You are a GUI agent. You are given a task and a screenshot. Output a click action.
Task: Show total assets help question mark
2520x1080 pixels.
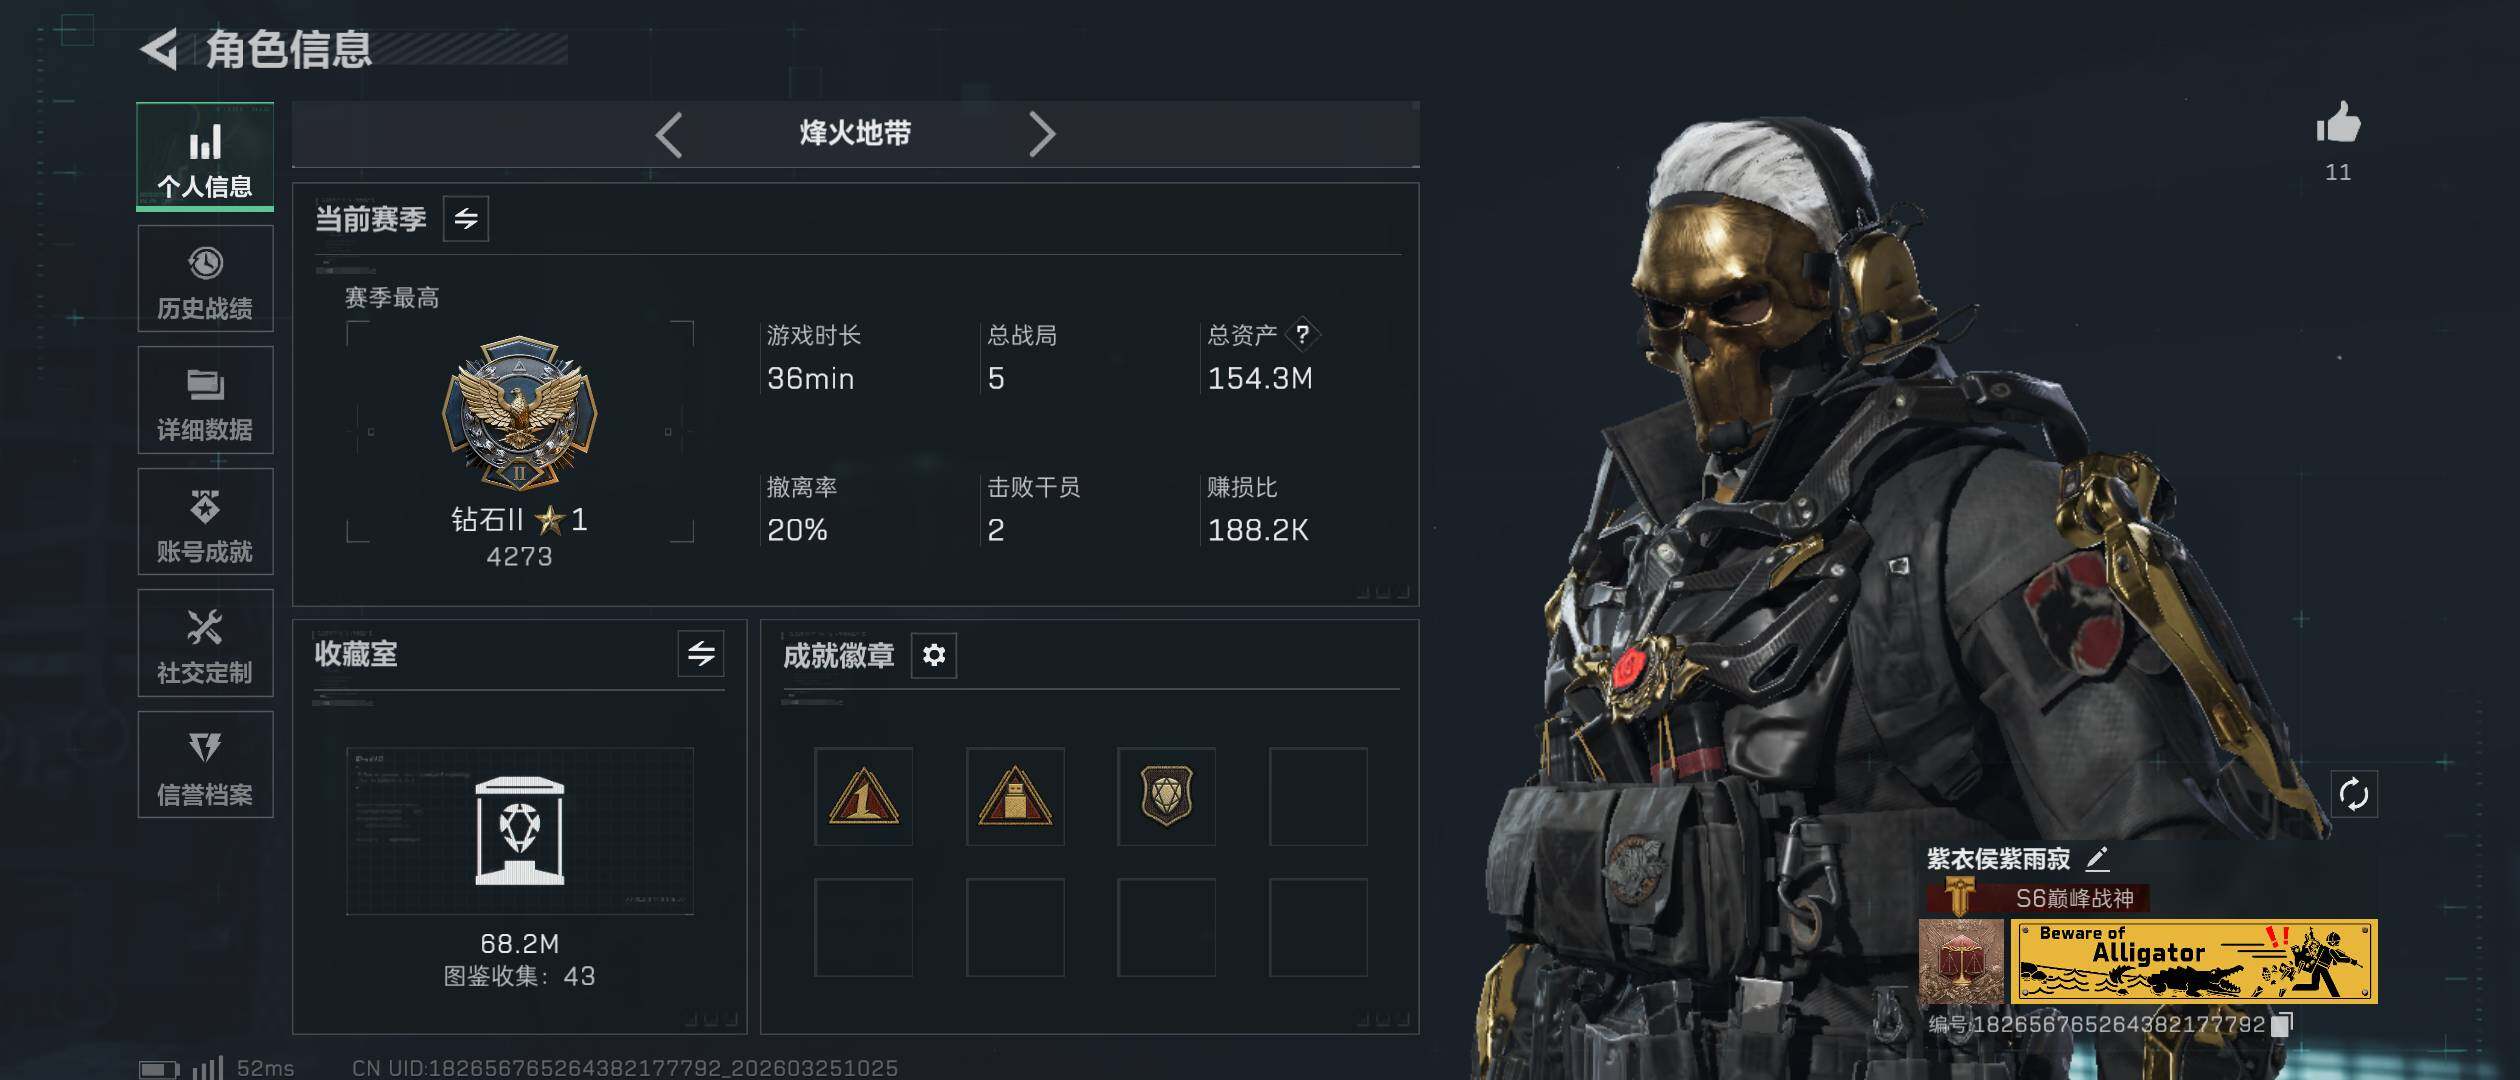coord(1302,335)
